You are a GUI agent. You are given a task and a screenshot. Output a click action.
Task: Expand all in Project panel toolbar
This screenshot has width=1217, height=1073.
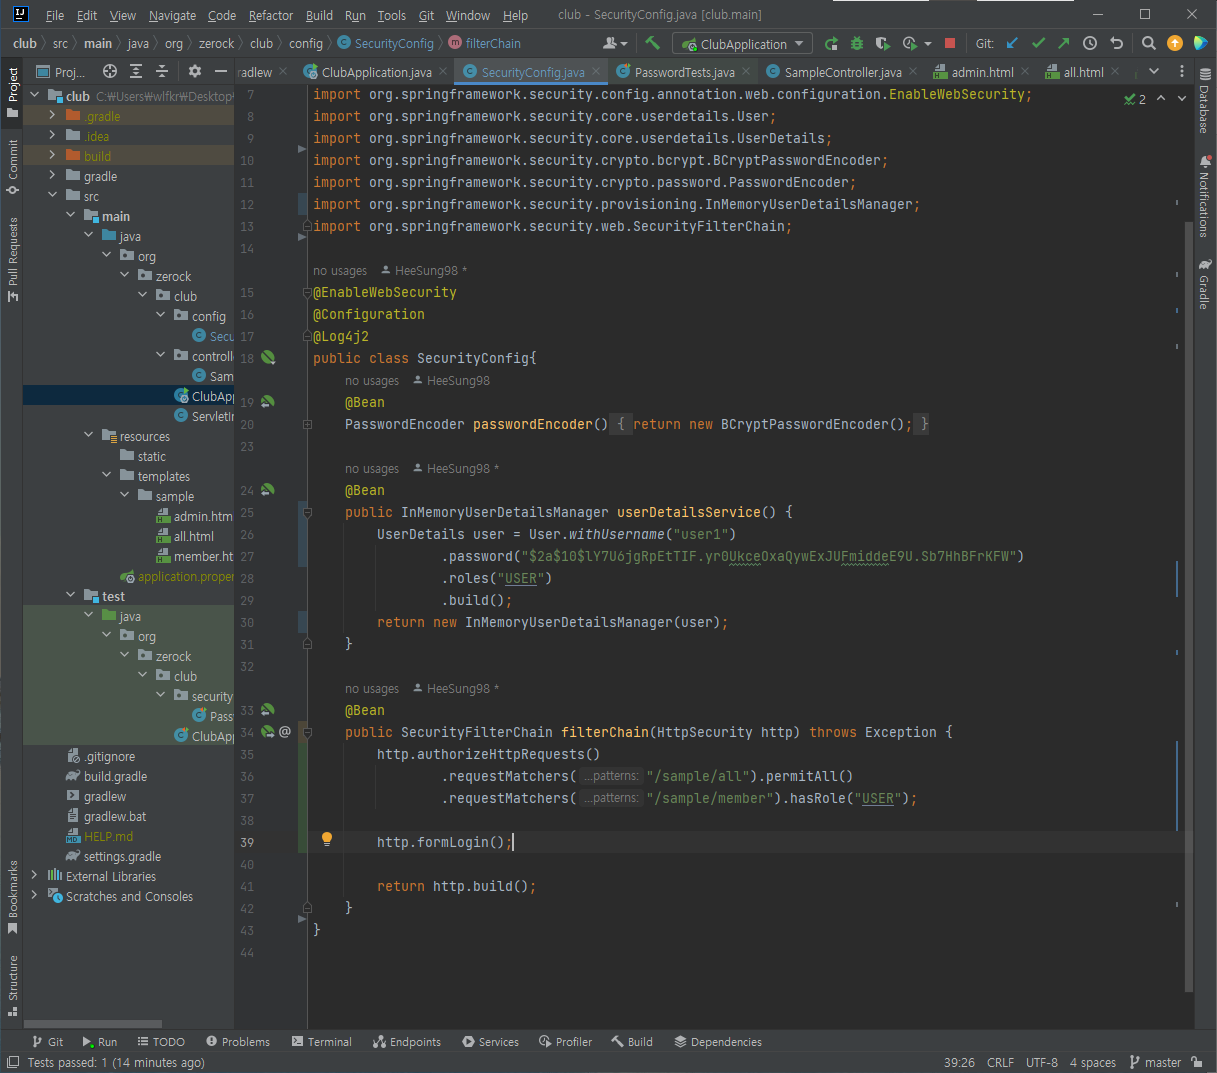[136, 71]
